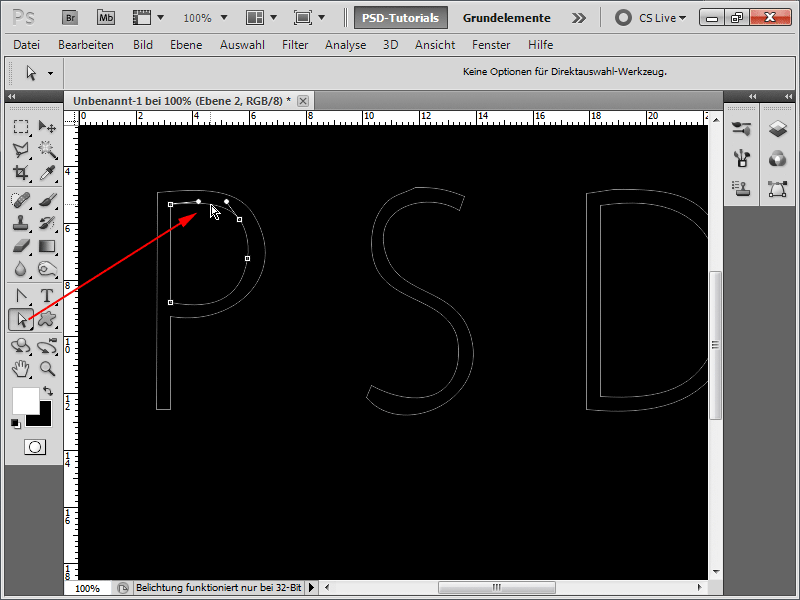Select the Clone Stamp tool

(x=21, y=223)
